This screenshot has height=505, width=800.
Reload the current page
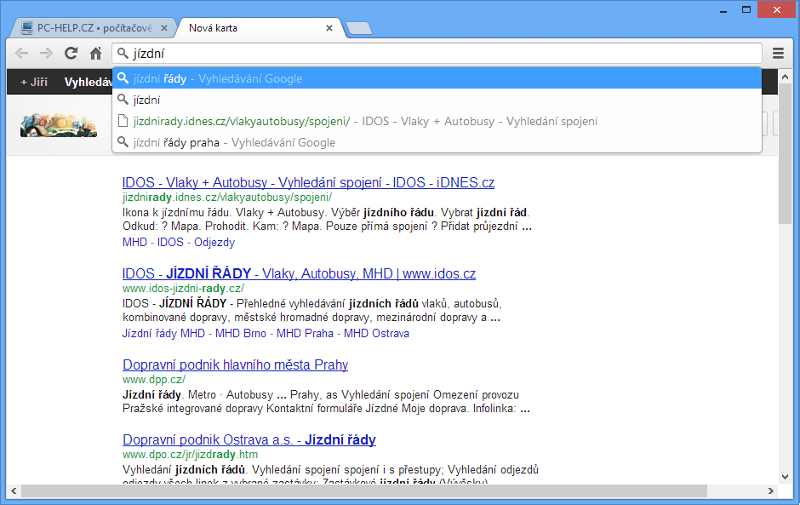click(71, 54)
